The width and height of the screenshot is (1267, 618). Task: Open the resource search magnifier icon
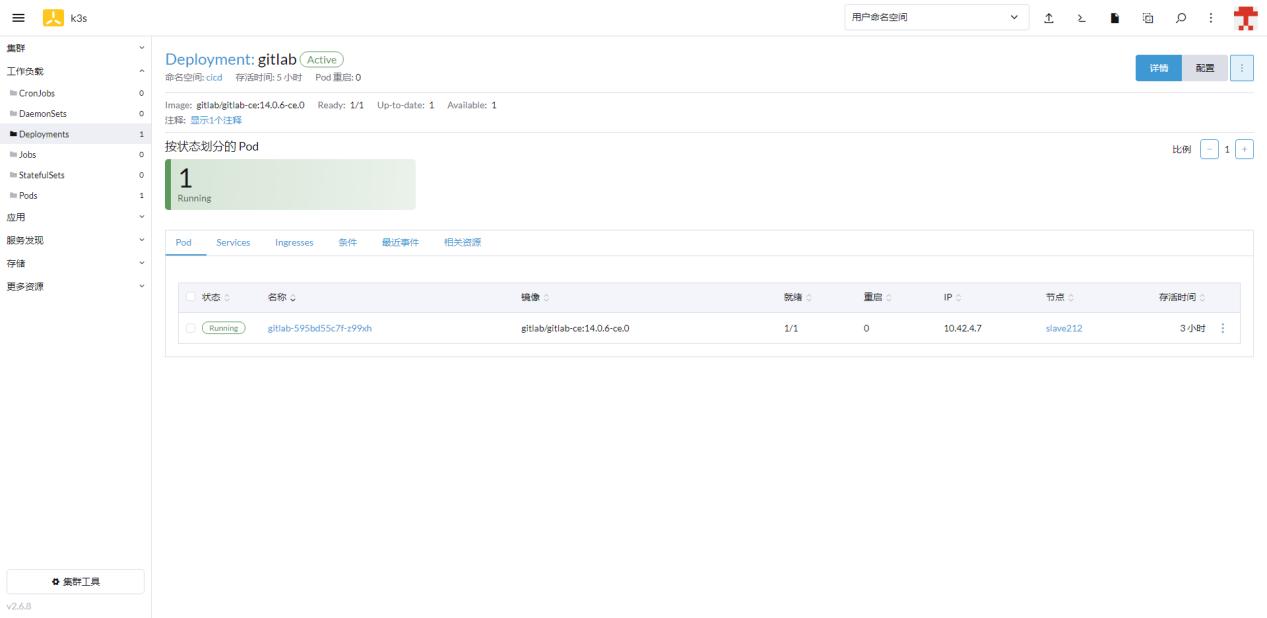point(1181,18)
